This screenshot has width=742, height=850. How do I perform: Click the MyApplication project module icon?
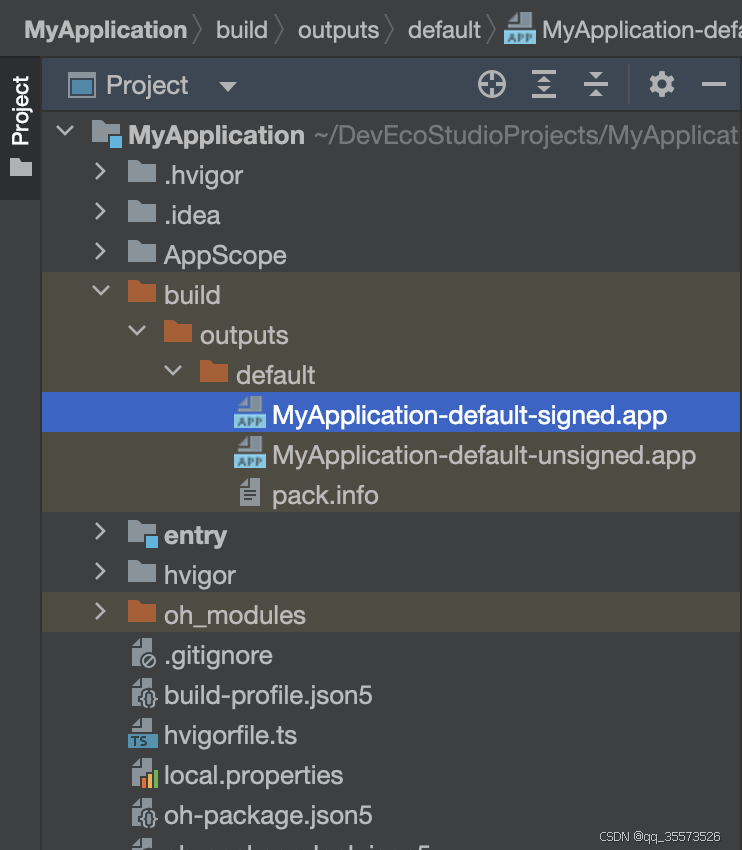pyautogui.click(x=107, y=134)
